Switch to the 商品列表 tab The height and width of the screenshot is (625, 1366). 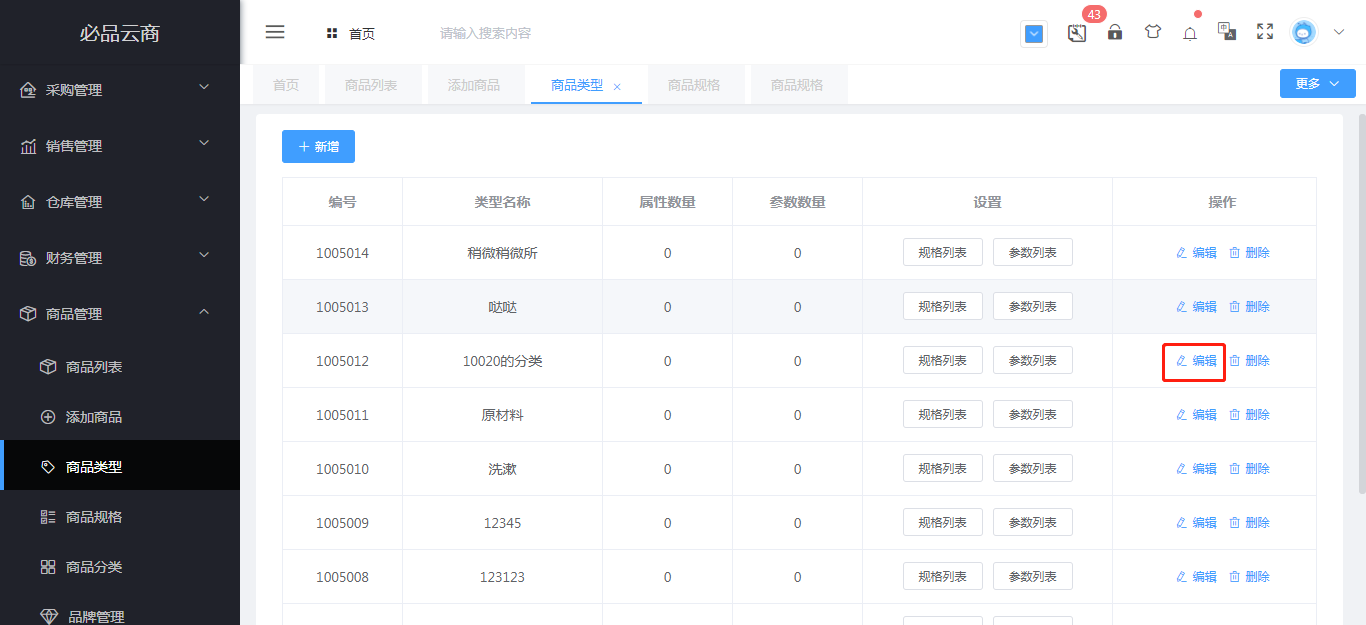371,85
